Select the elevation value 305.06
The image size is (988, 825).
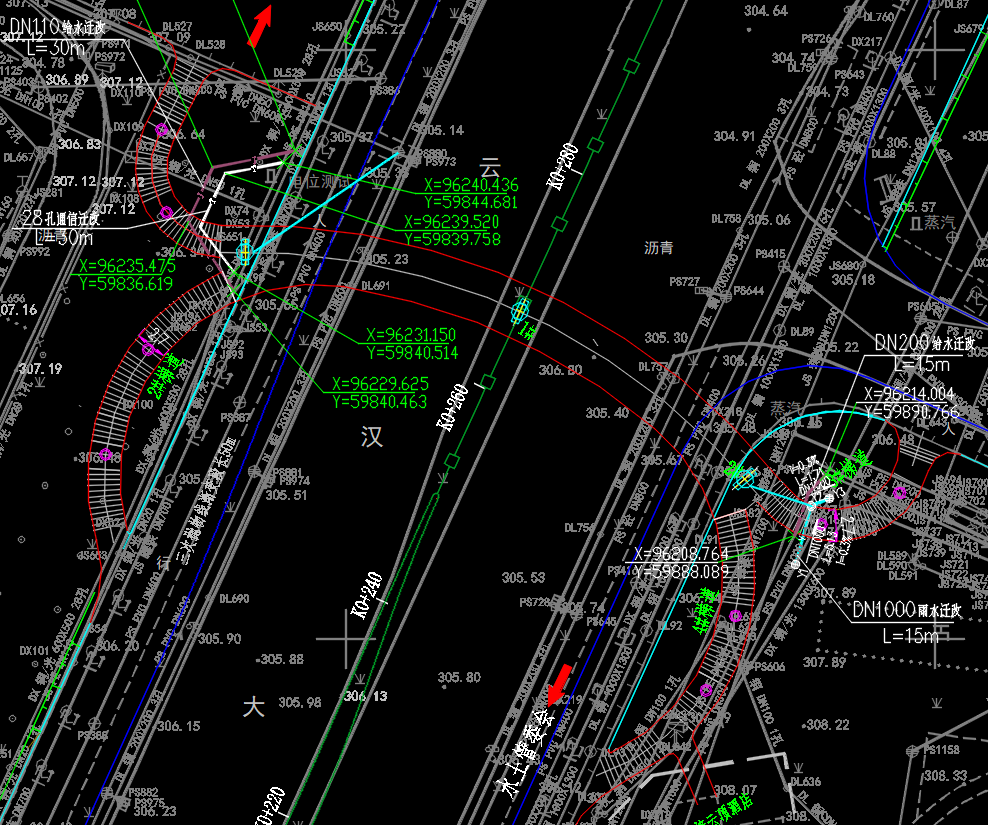coord(769,220)
